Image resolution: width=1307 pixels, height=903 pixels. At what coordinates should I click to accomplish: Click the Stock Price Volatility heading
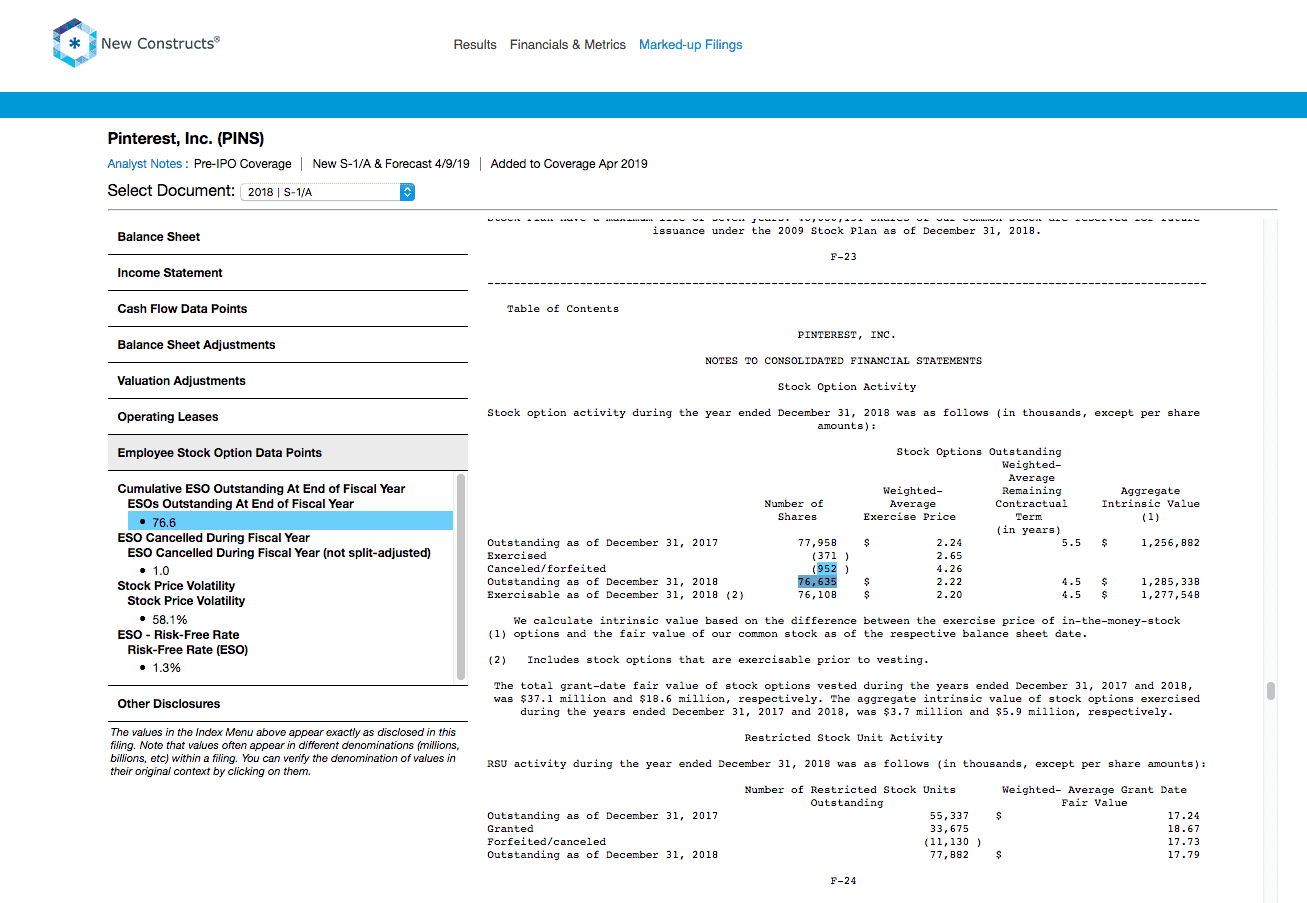coord(176,586)
